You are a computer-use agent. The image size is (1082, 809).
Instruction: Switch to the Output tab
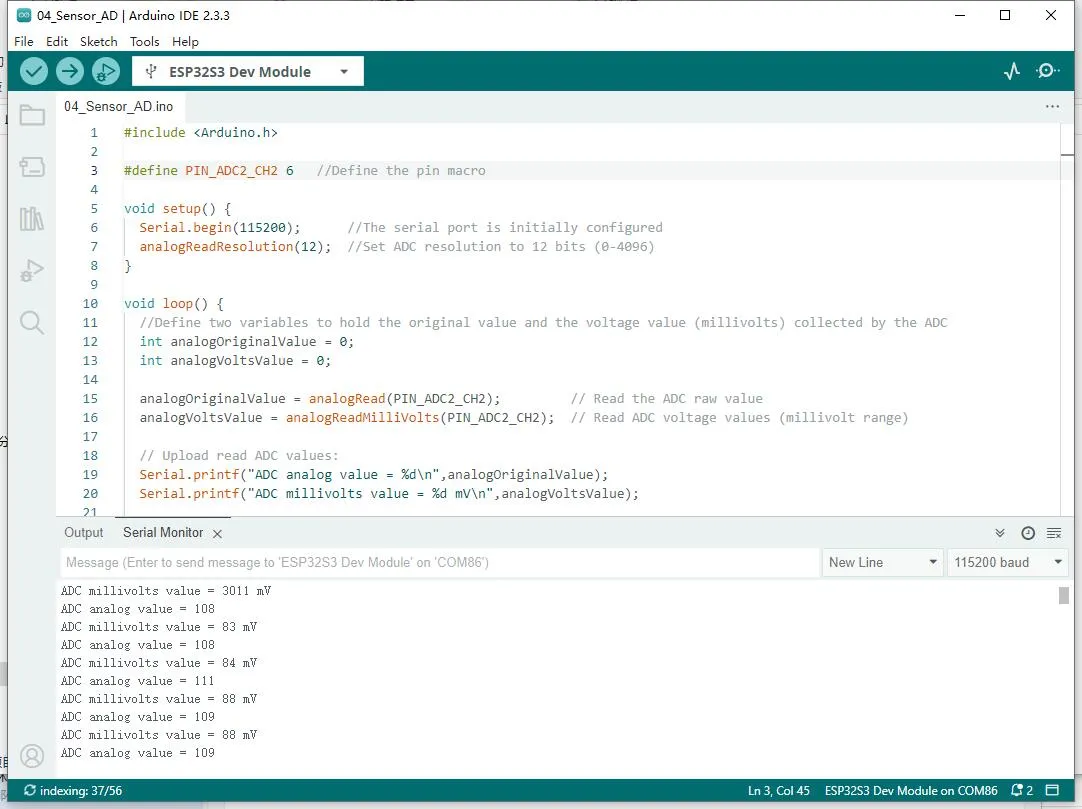[84, 533]
